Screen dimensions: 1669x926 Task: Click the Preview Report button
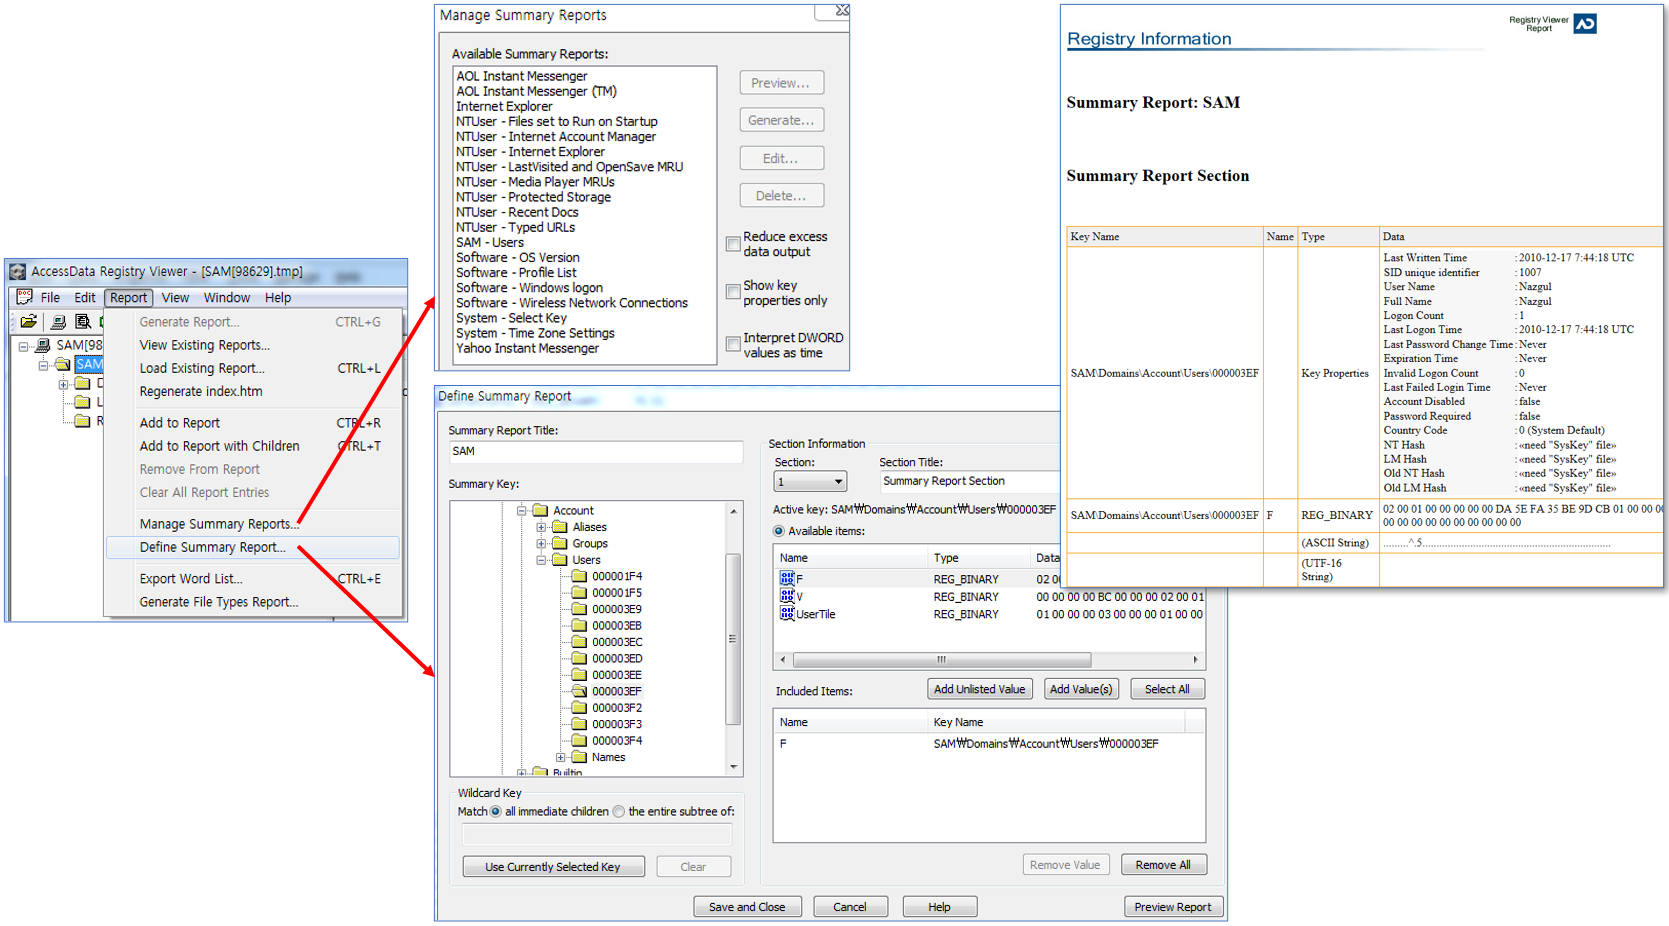(1172, 907)
